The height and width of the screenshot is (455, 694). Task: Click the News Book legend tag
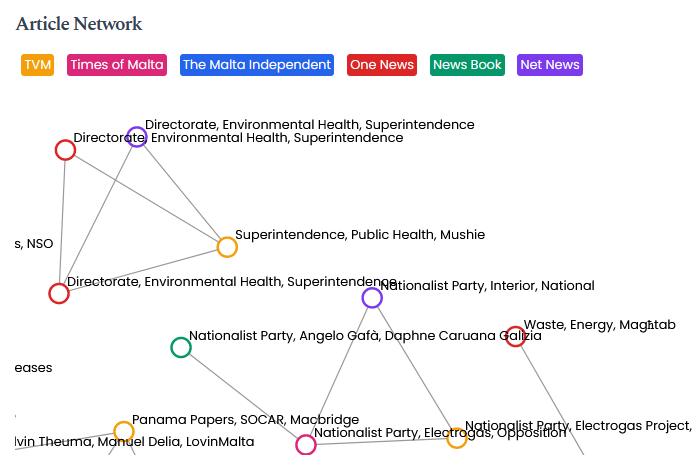[467, 65]
